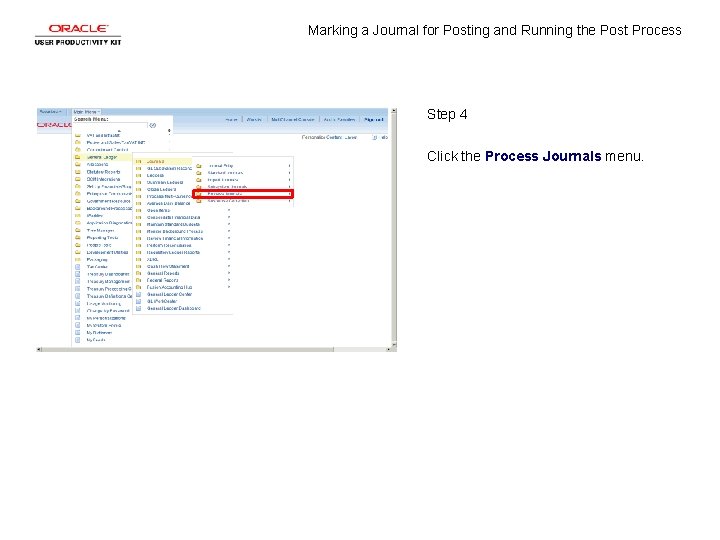The height and width of the screenshot is (540, 720).
Task: Click the horizontal scrollbar left arrow
Action: [39, 349]
